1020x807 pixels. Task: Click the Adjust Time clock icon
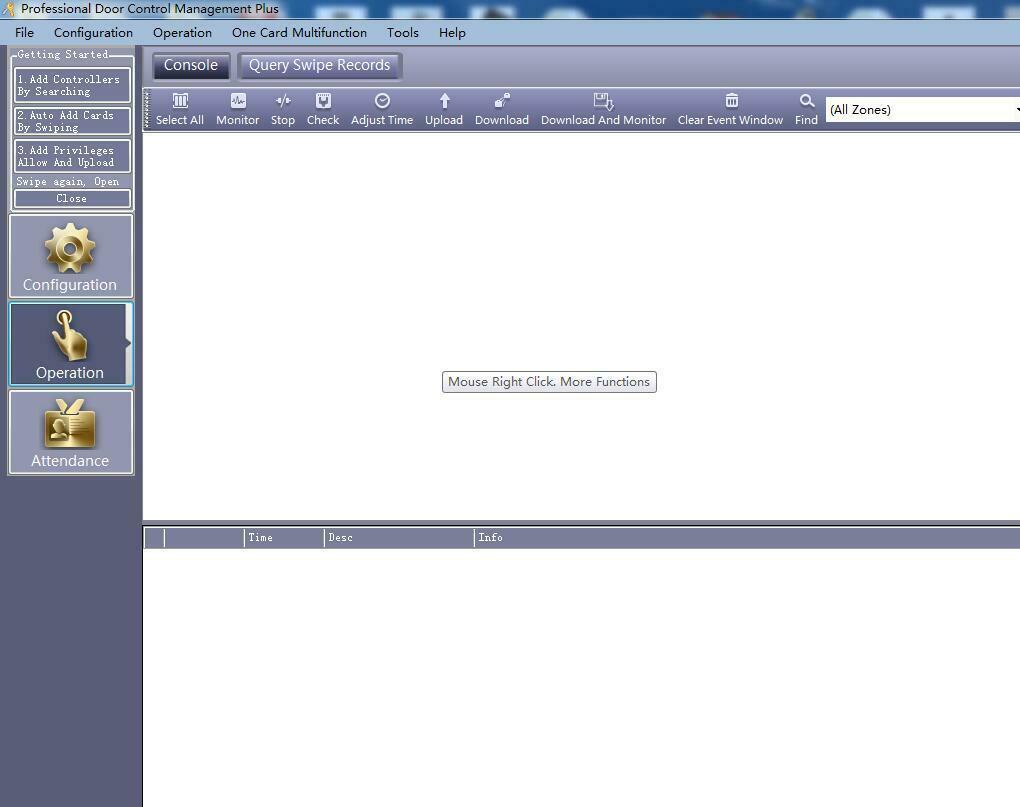(x=382, y=101)
